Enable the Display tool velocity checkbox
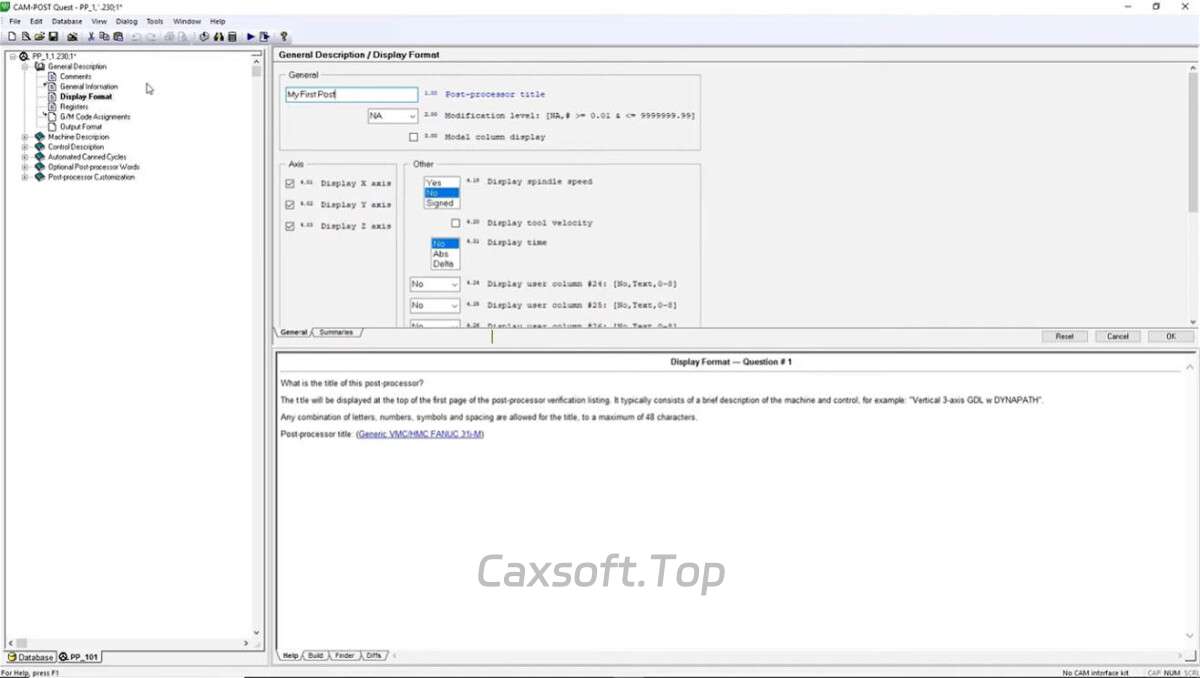The width and height of the screenshot is (1200, 678). [x=456, y=223]
